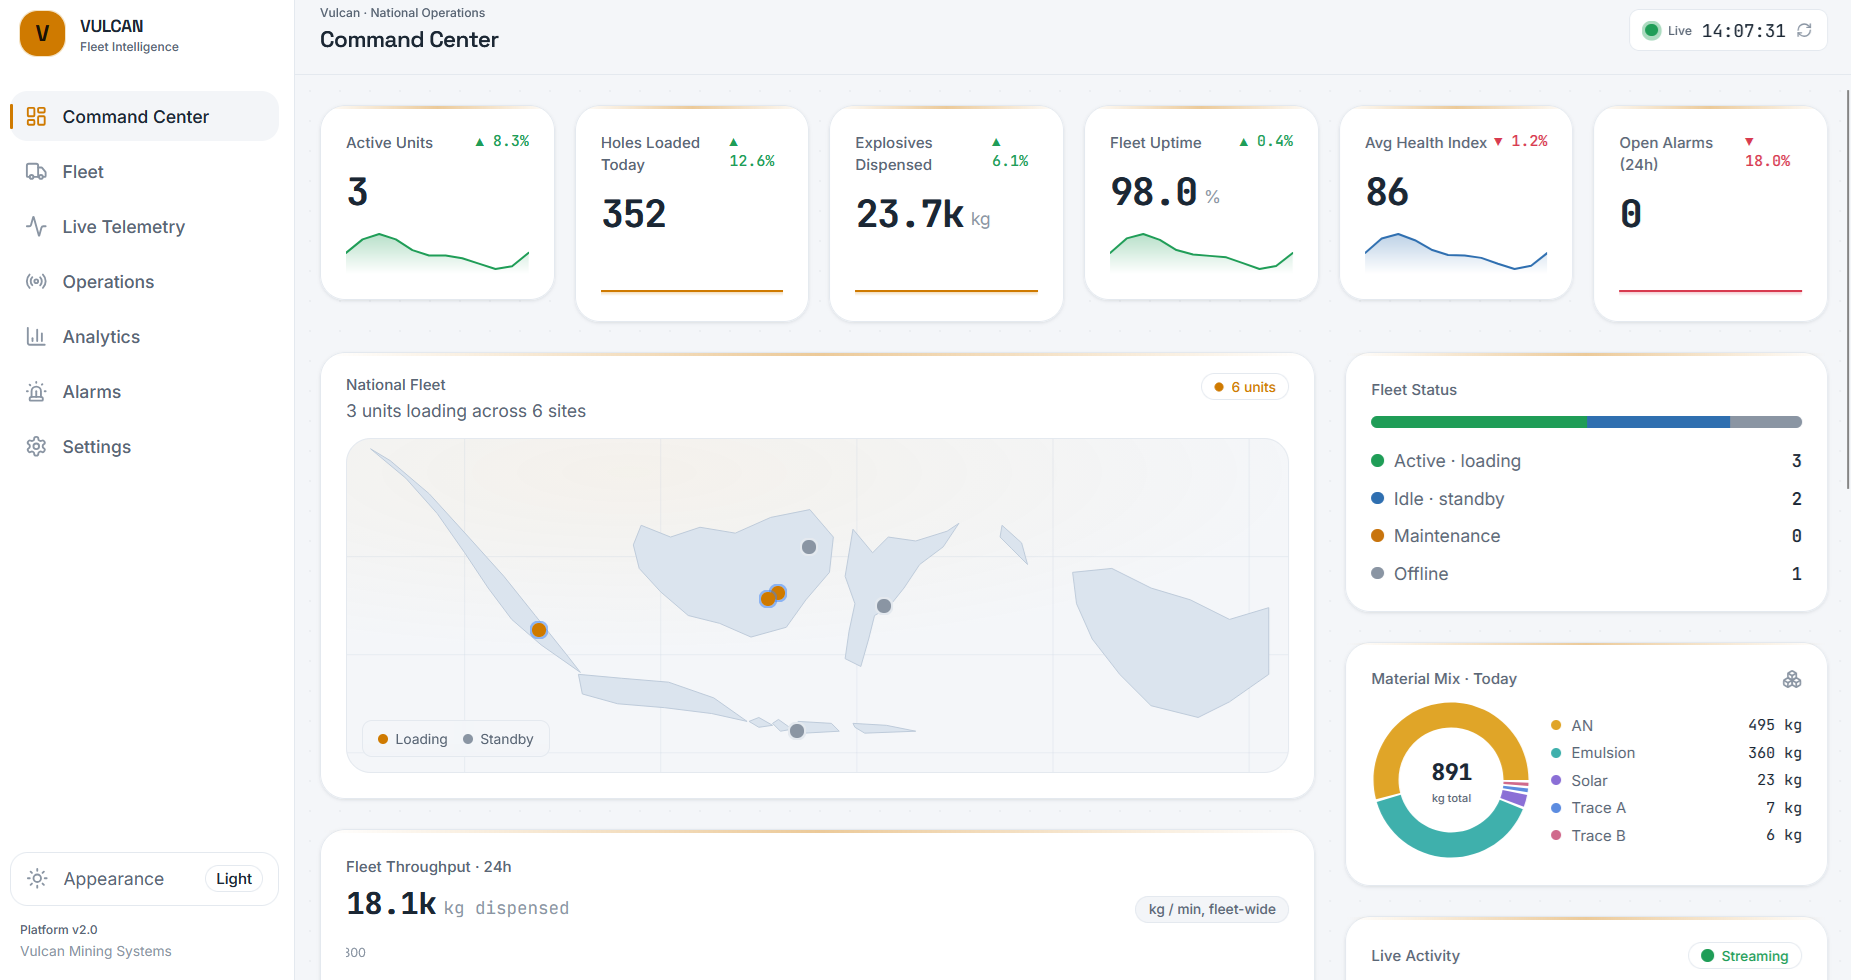The height and width of the screenshot is (980, 1851).
Task: Click the 18.1k kg dispensed value
Action: point(457,904)
